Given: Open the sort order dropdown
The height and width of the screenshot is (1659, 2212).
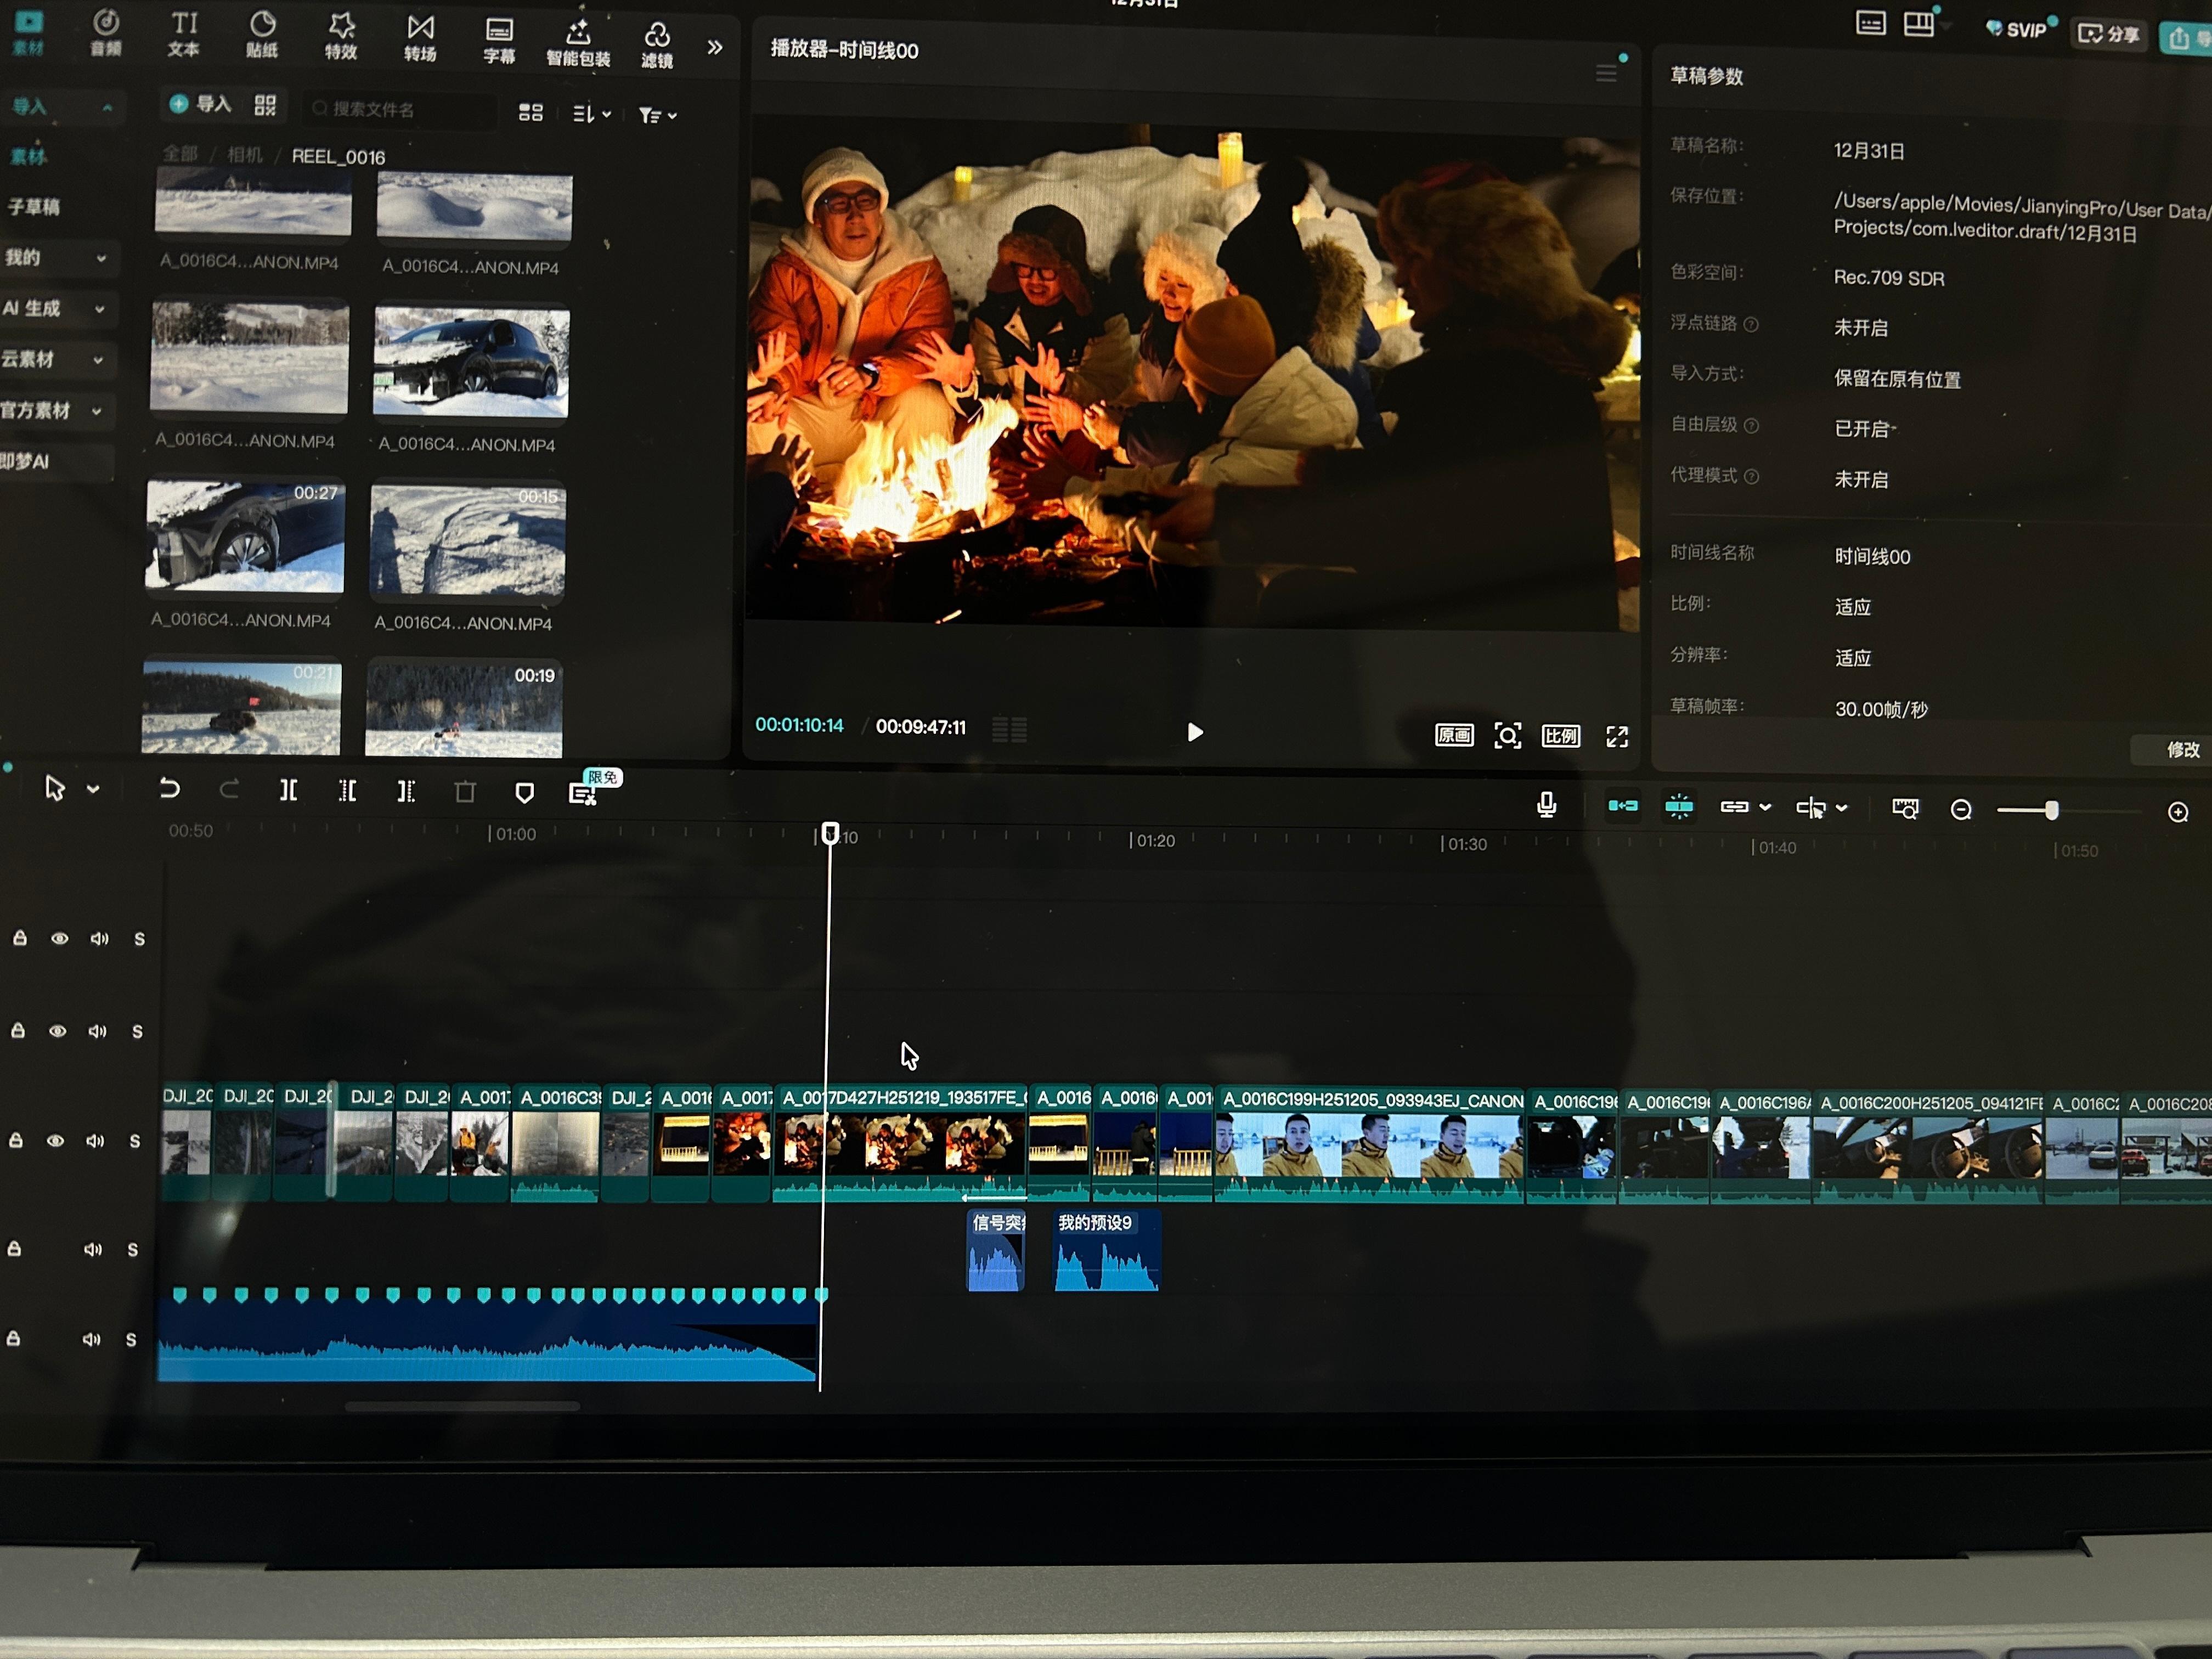Looking at the screenshot, I should click(592, 114).
